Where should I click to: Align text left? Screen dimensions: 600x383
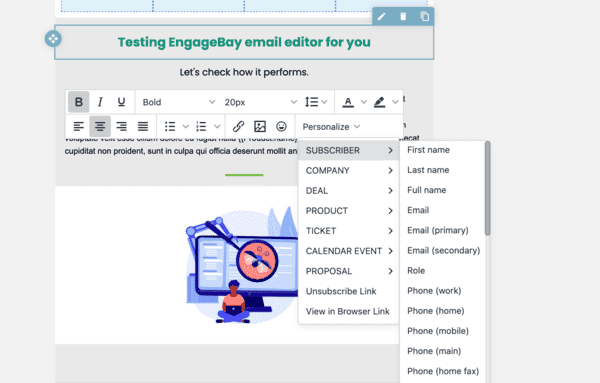tap(78, 127)
